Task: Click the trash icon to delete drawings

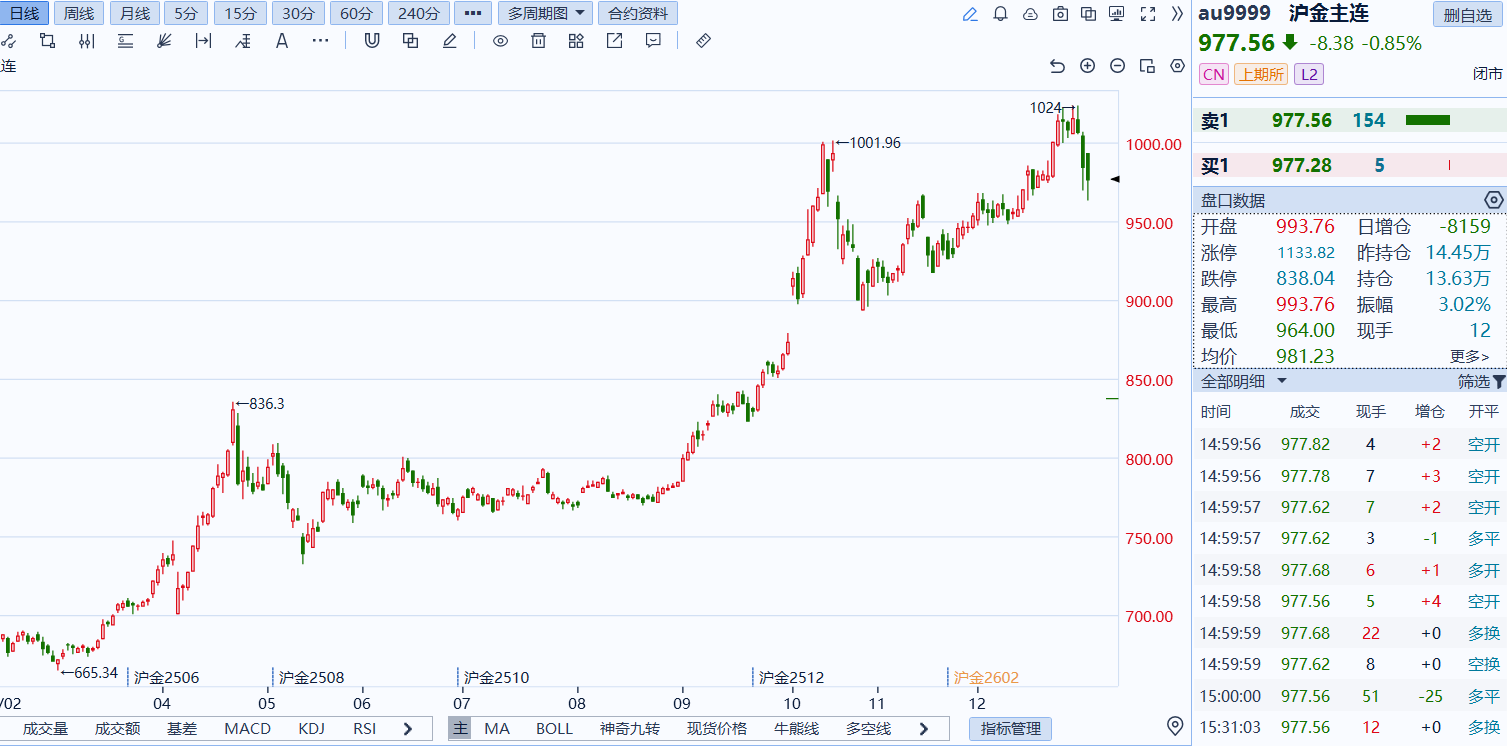Action: coord(538,40)
